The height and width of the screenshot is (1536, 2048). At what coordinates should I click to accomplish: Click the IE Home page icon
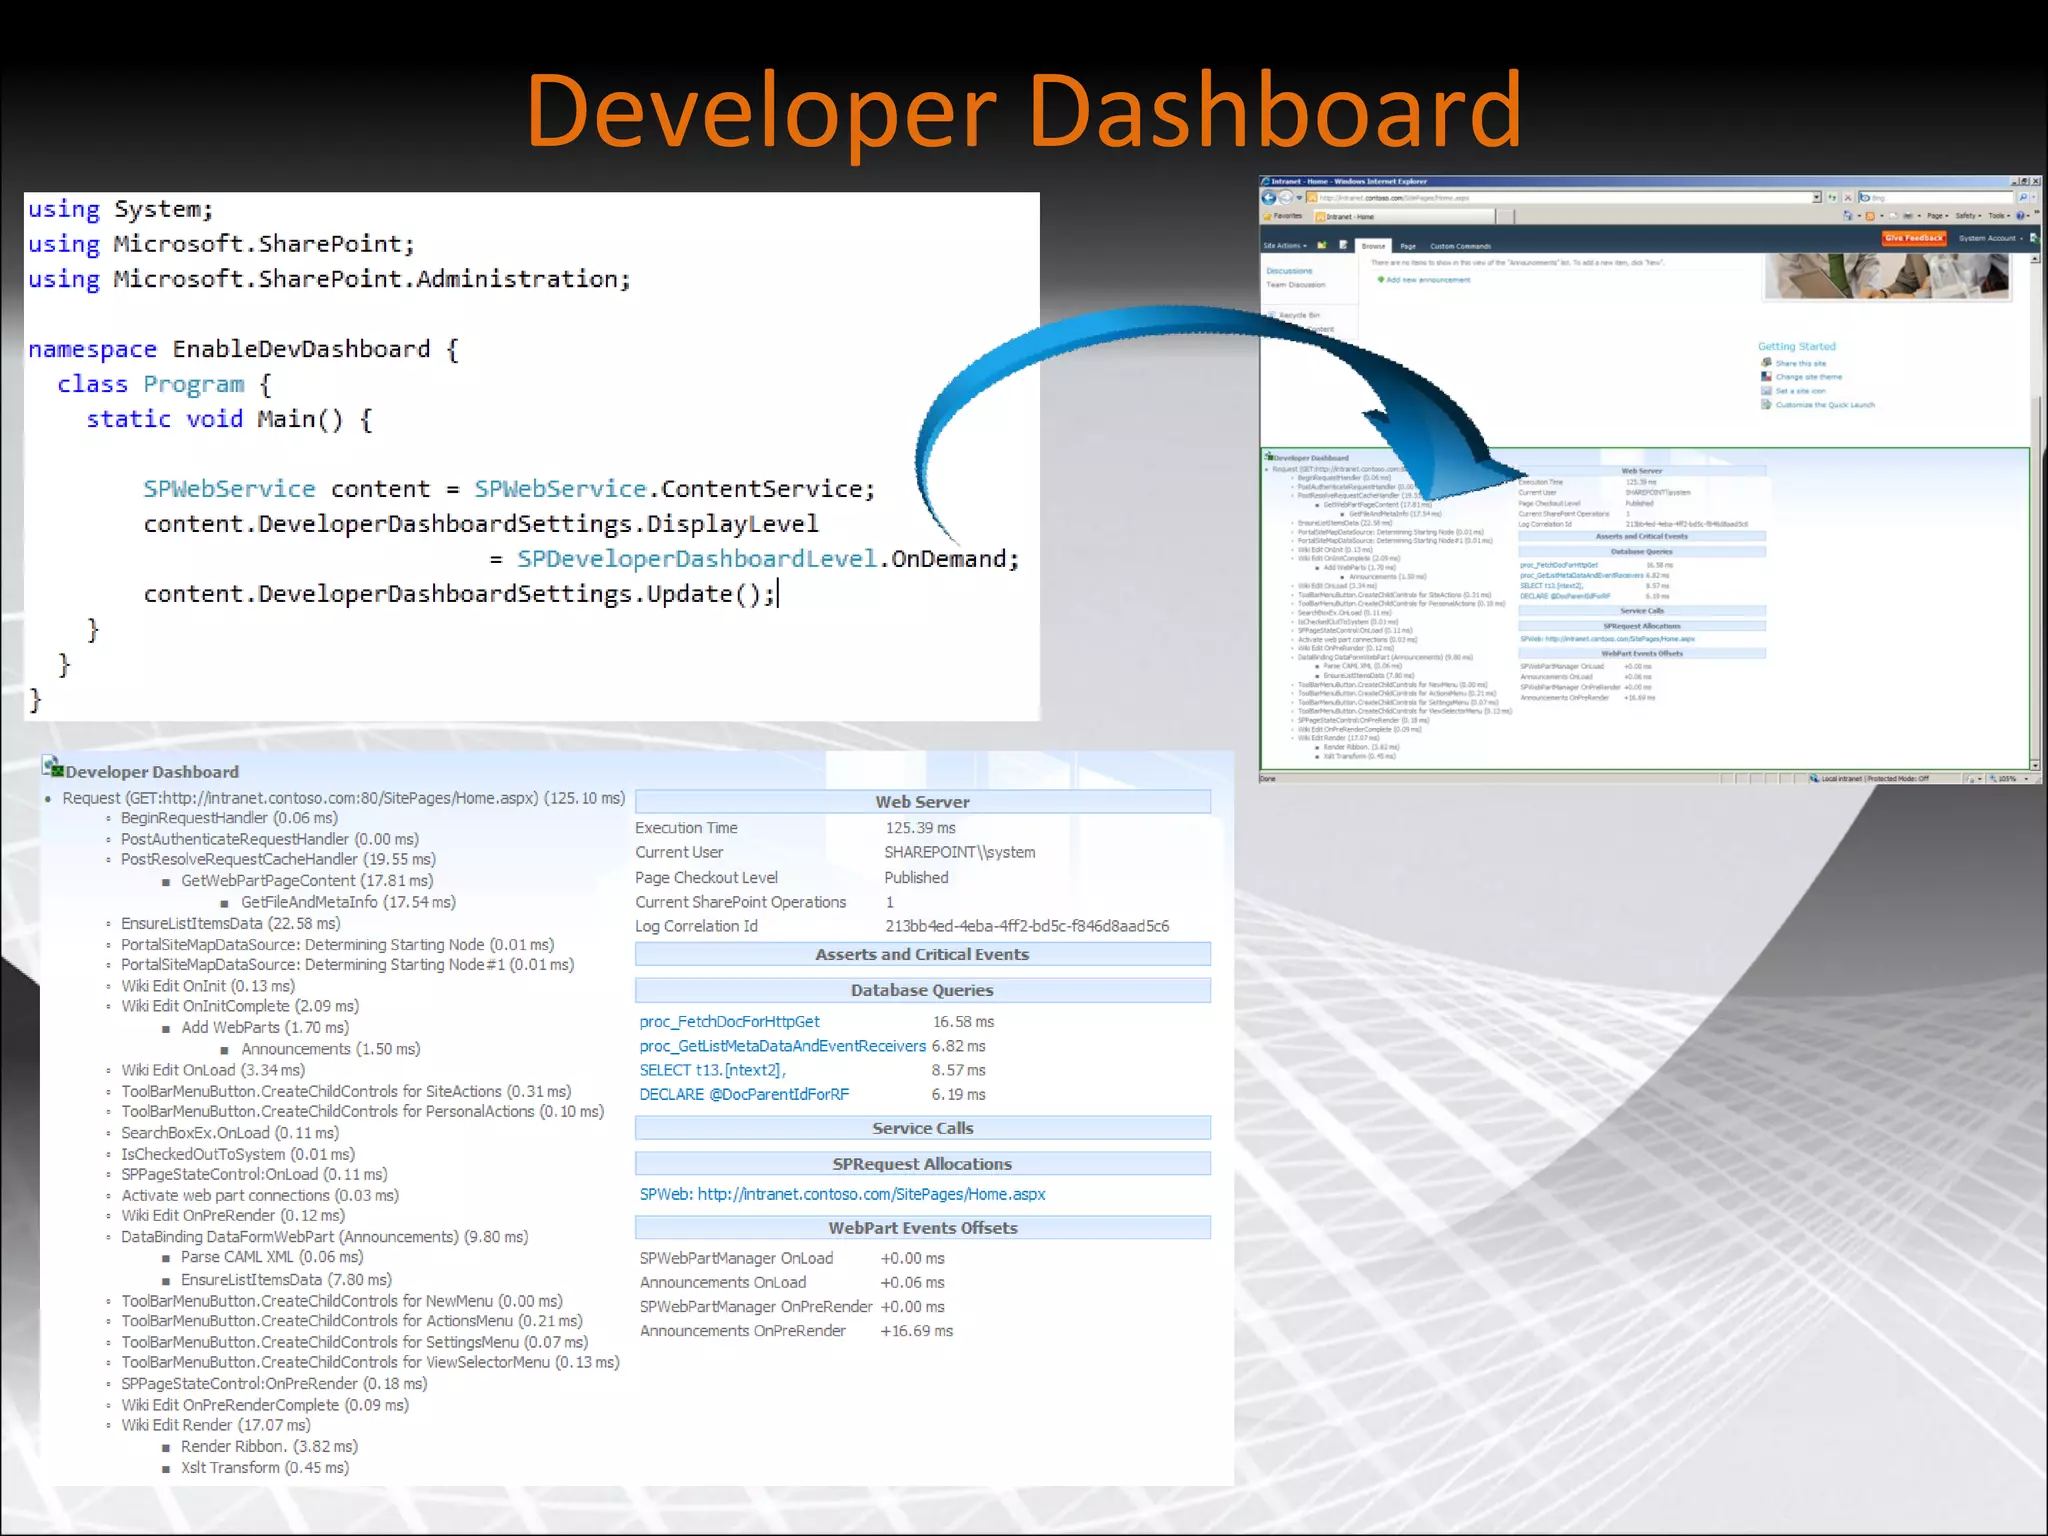point(1847,215)
